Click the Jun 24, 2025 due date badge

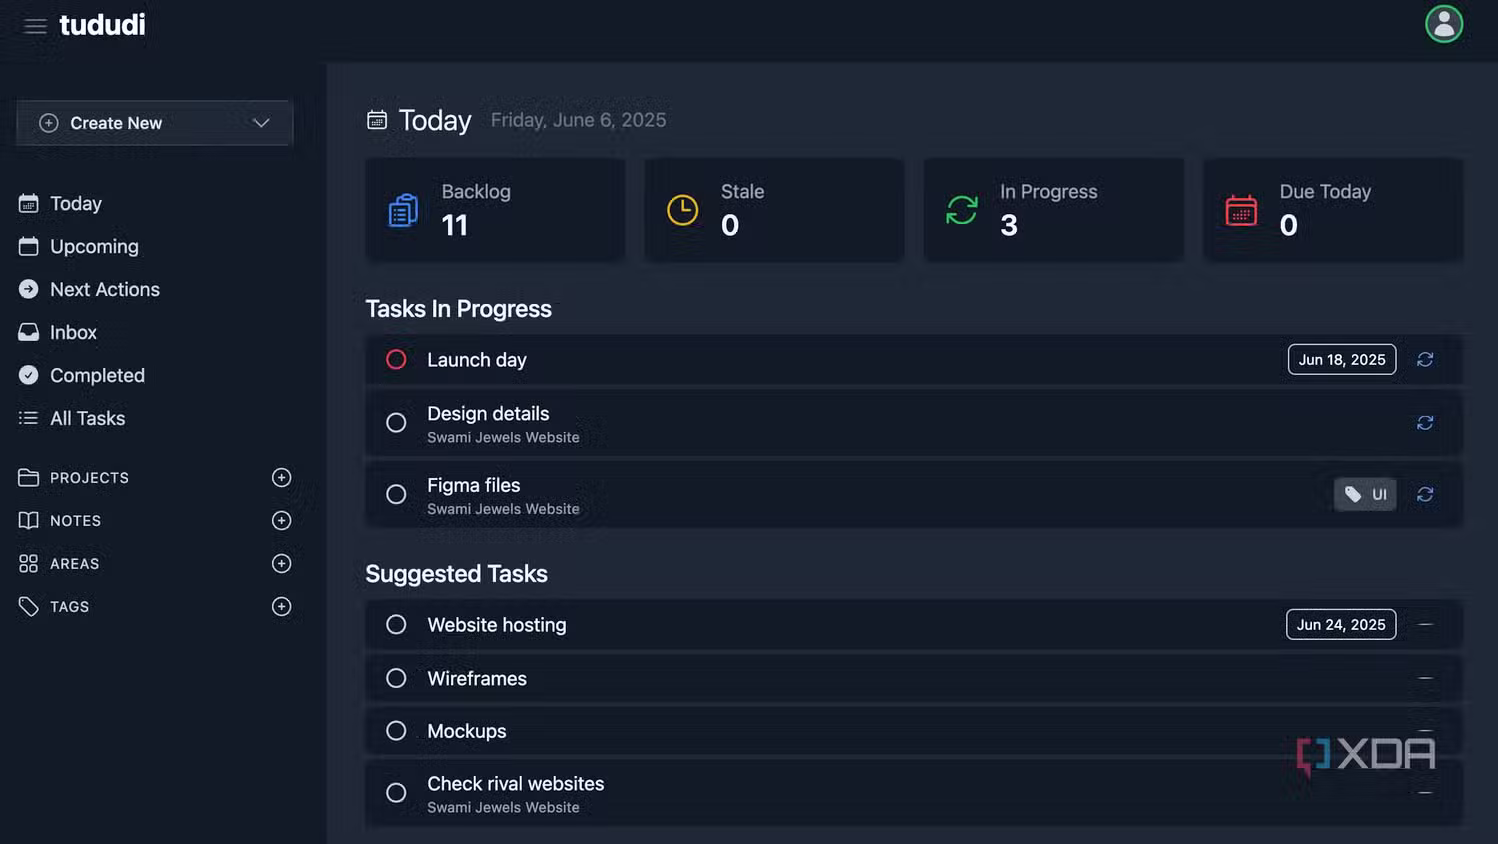point(1340,625)
